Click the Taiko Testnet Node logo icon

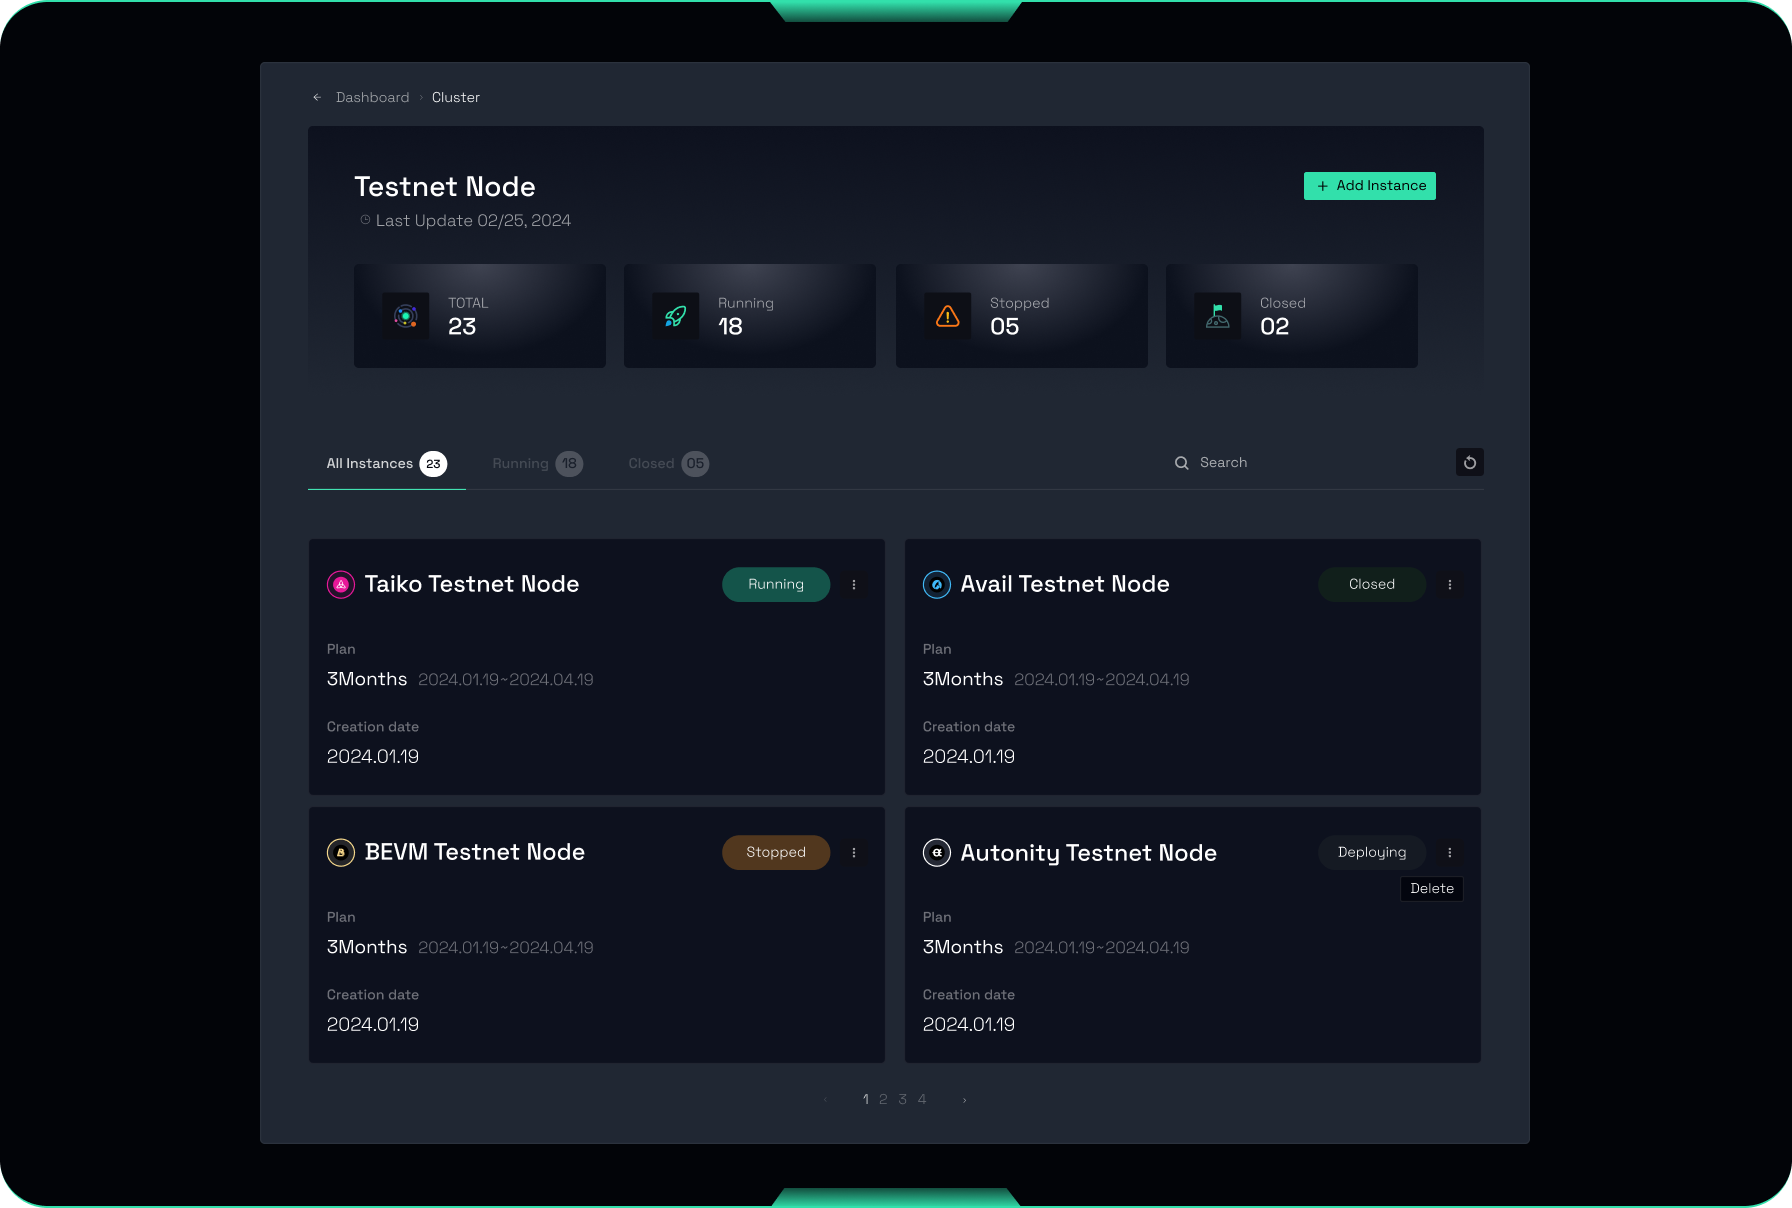click(341, 585)
